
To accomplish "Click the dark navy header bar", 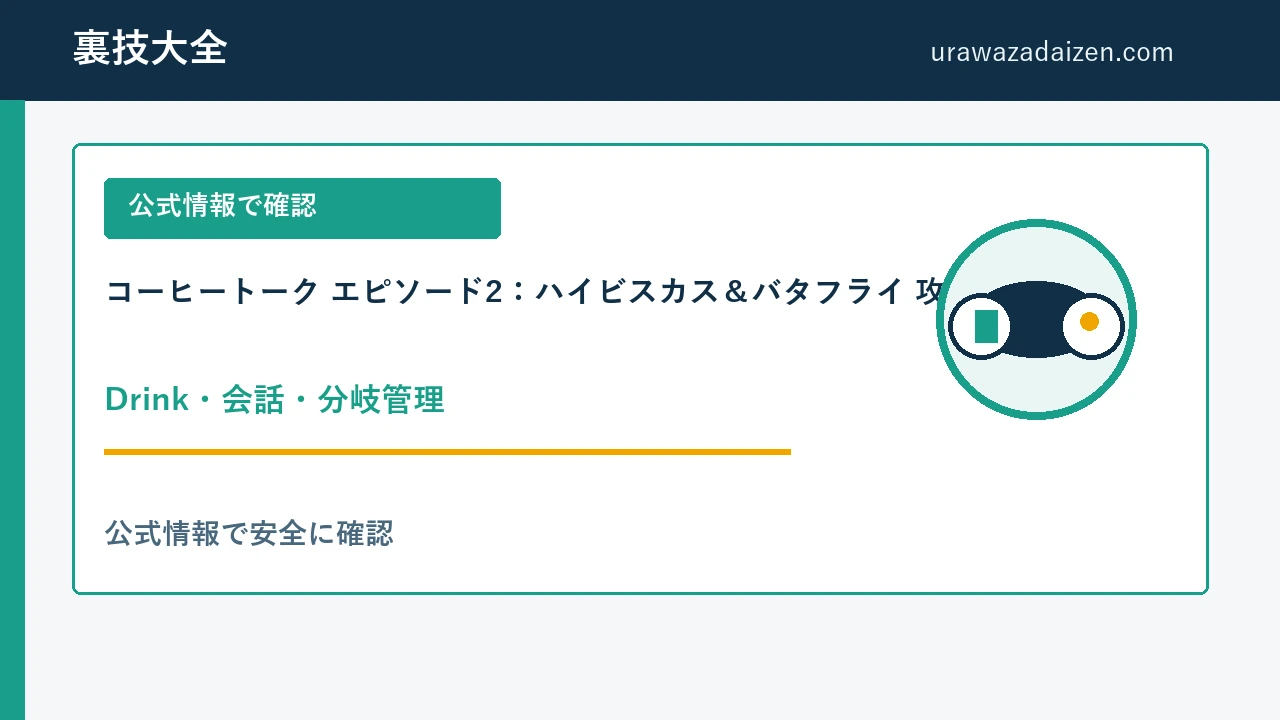I will tap(640, 50).
